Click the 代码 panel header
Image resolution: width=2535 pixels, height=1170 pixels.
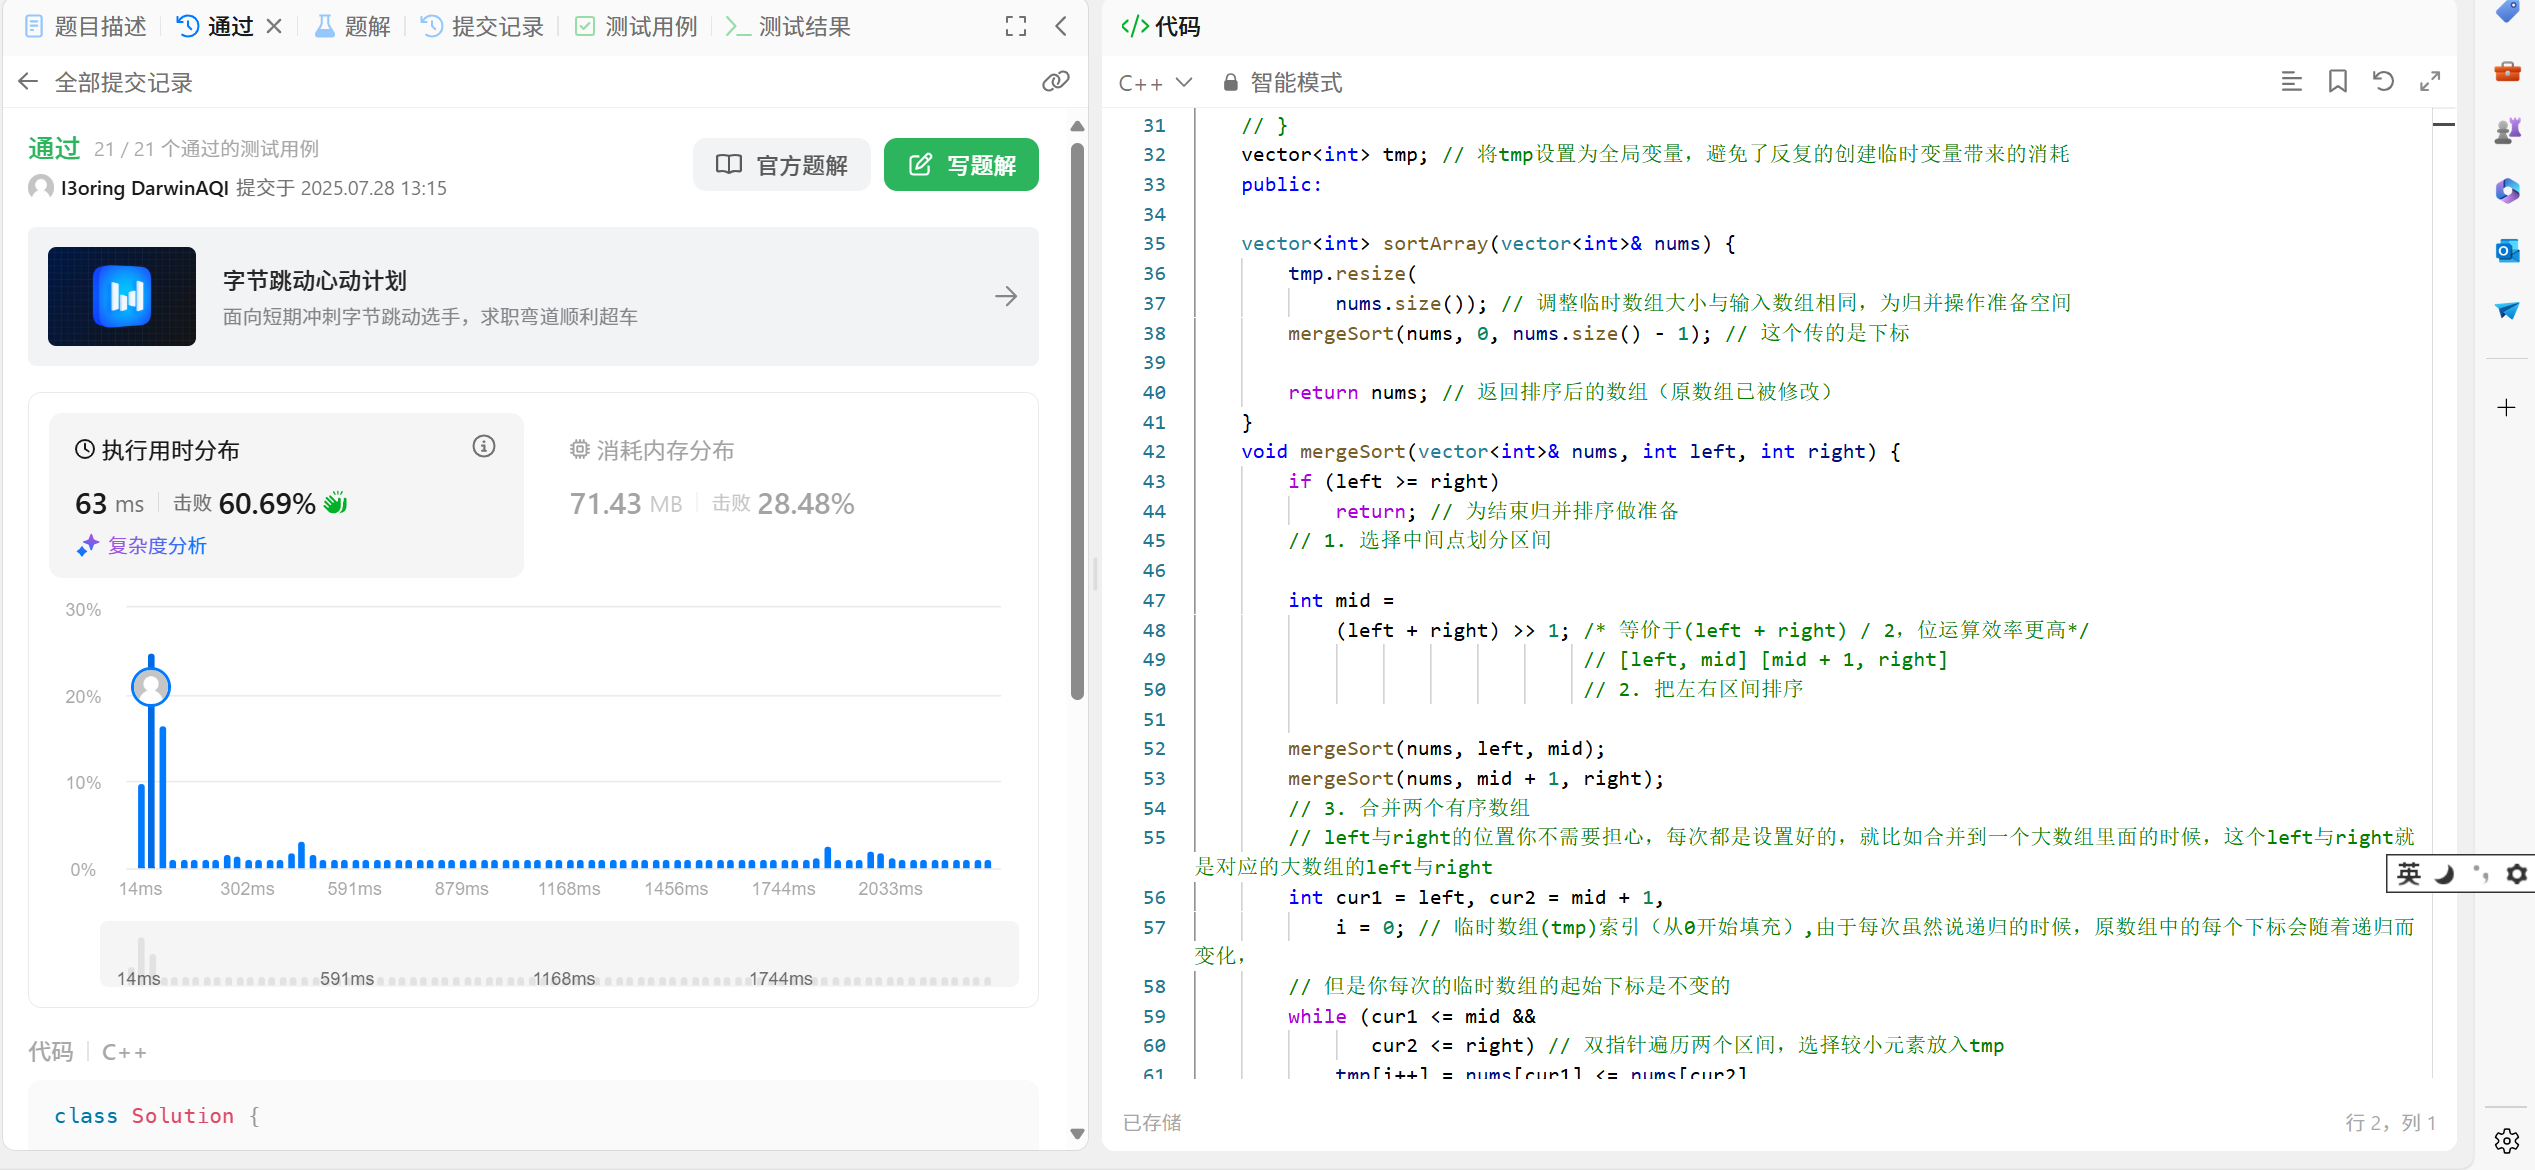[1160, 27]
